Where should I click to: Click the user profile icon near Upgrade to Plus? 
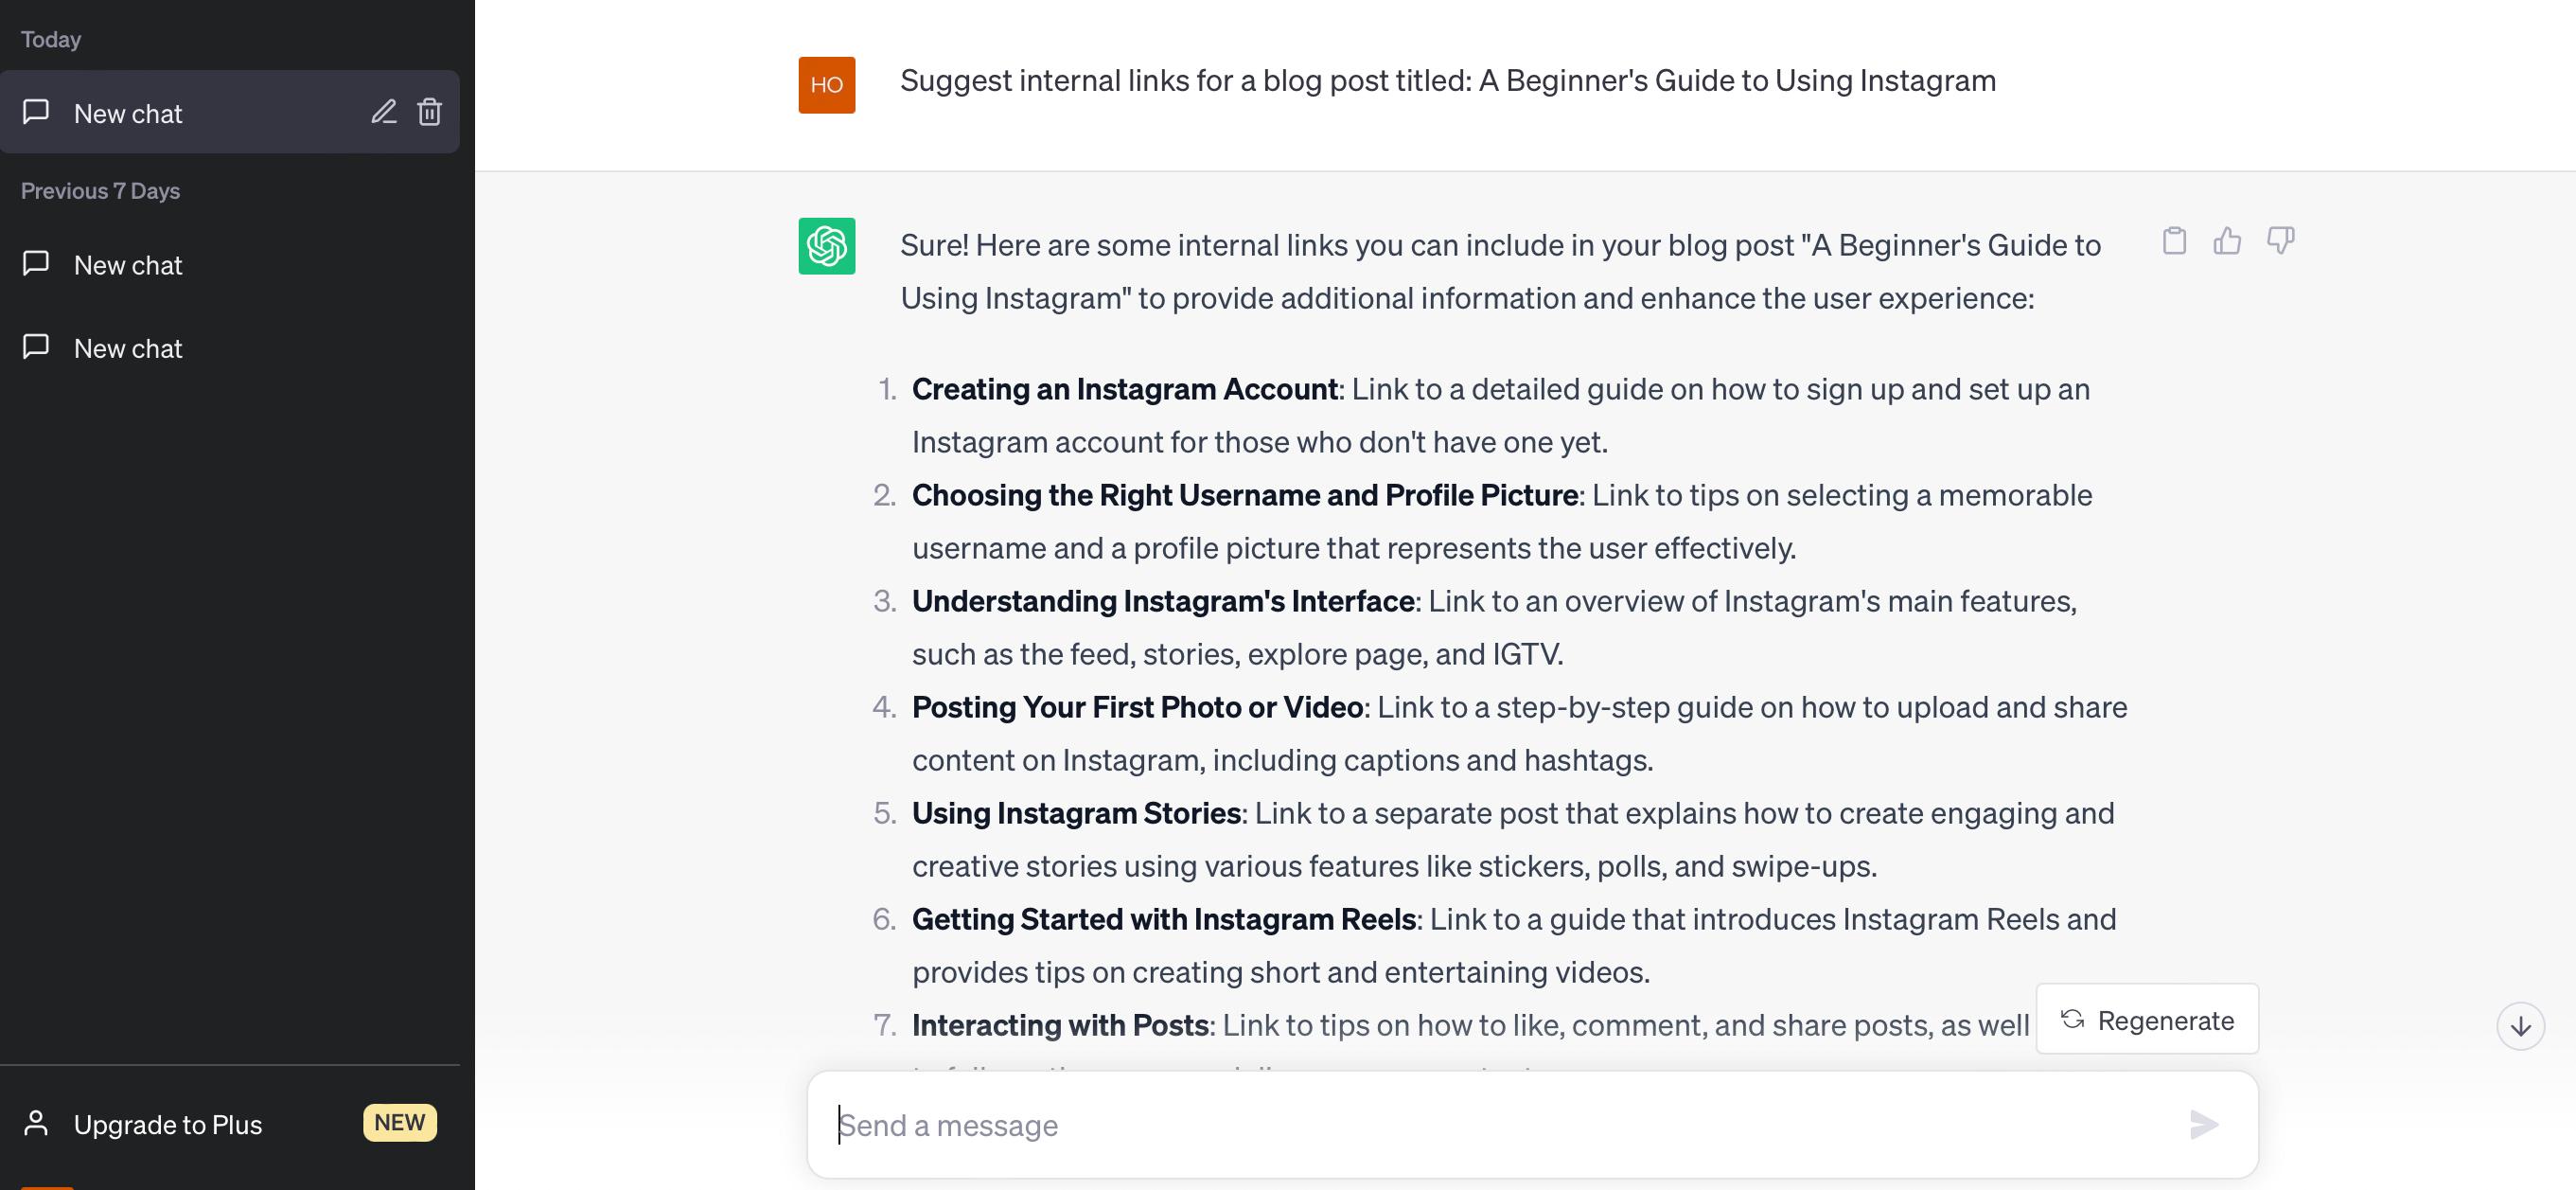[x=38, y=1122]
